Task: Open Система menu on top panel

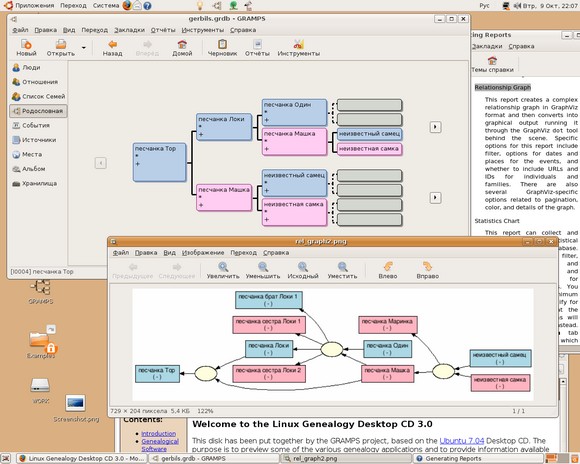Action: pos(106,6)
